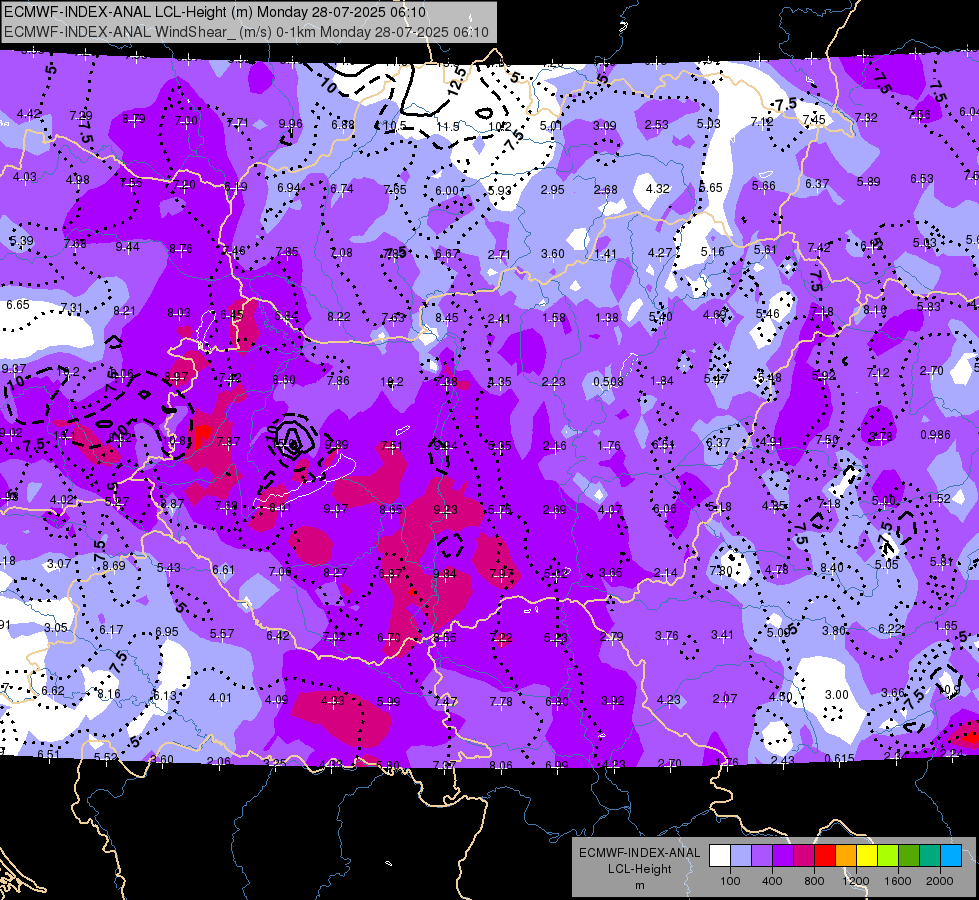
Task: Click the grid value 1.65
Action: tap(946, 625)
